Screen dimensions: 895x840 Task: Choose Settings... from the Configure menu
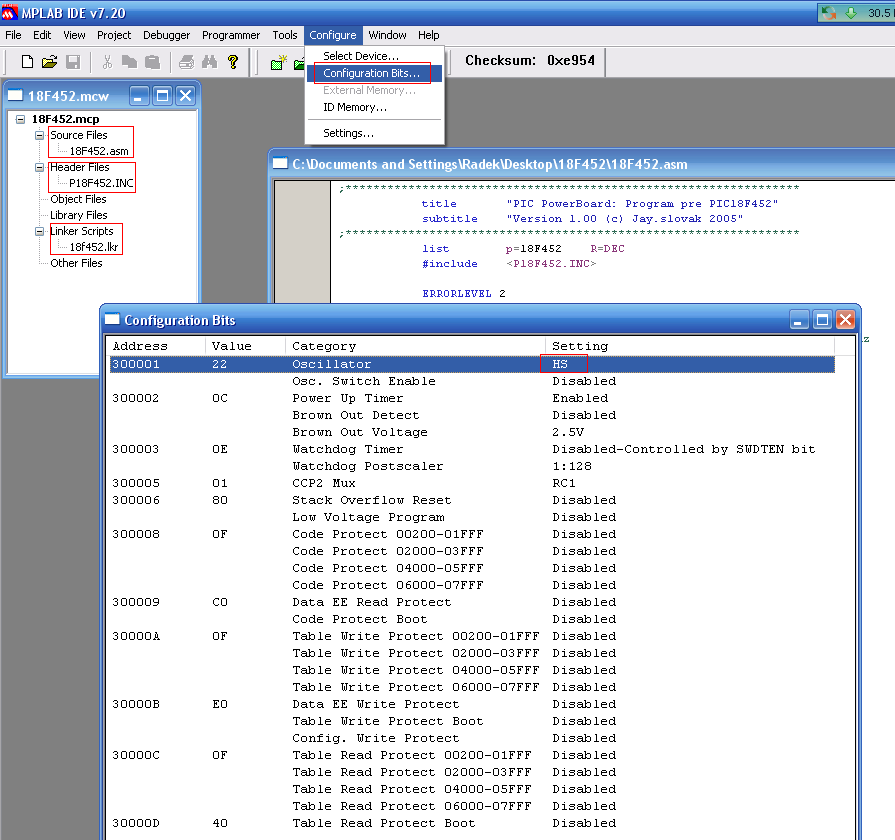[x=374, y=133]
